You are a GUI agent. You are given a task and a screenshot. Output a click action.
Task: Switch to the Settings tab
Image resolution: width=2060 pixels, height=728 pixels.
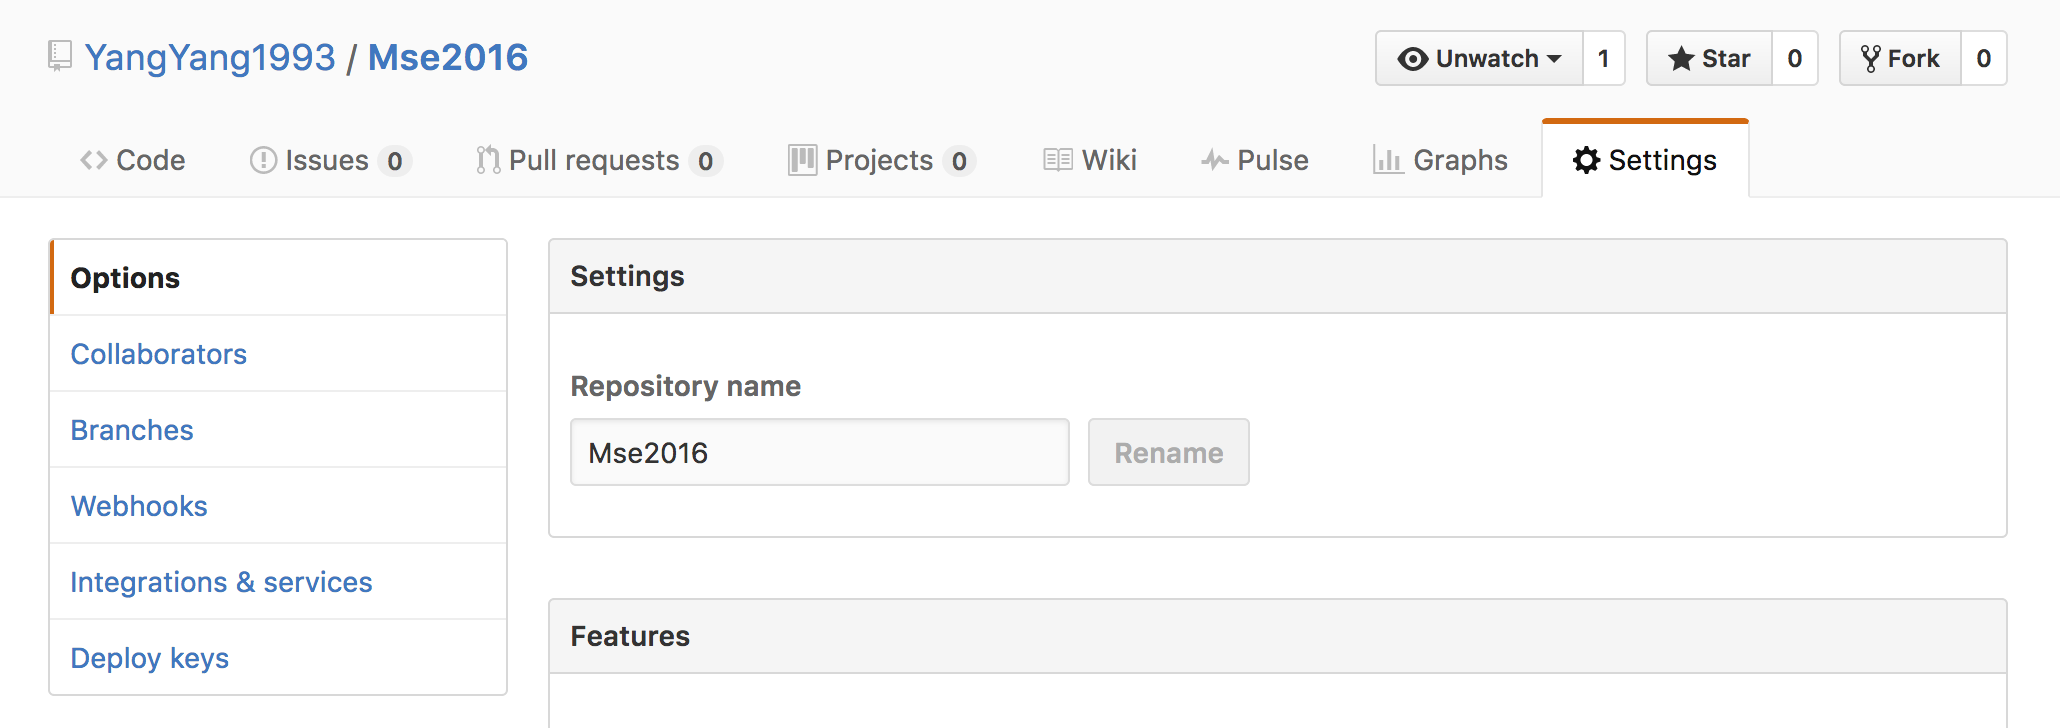pos(1645,160)
